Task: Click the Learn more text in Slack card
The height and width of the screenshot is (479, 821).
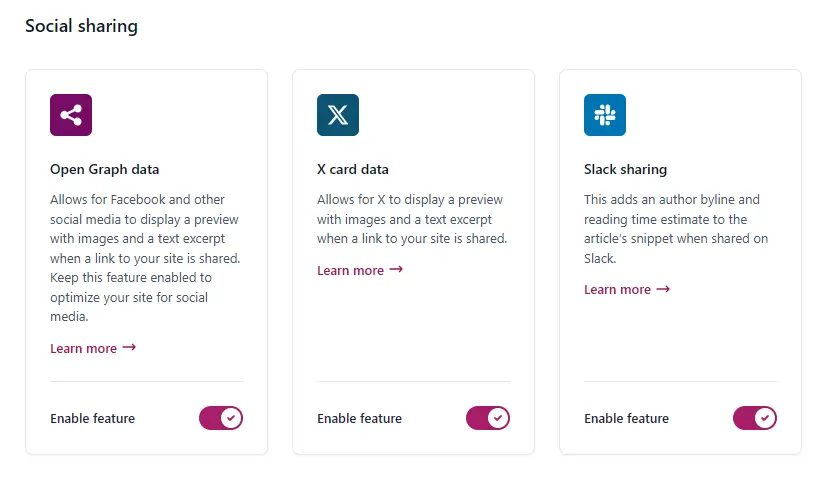Action: point(617,290)
